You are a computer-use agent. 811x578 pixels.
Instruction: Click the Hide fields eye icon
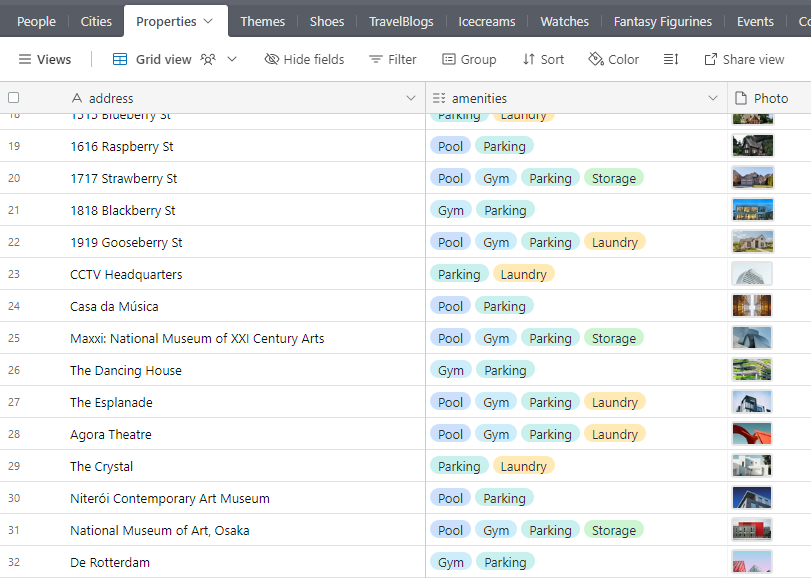pos(272,59)
